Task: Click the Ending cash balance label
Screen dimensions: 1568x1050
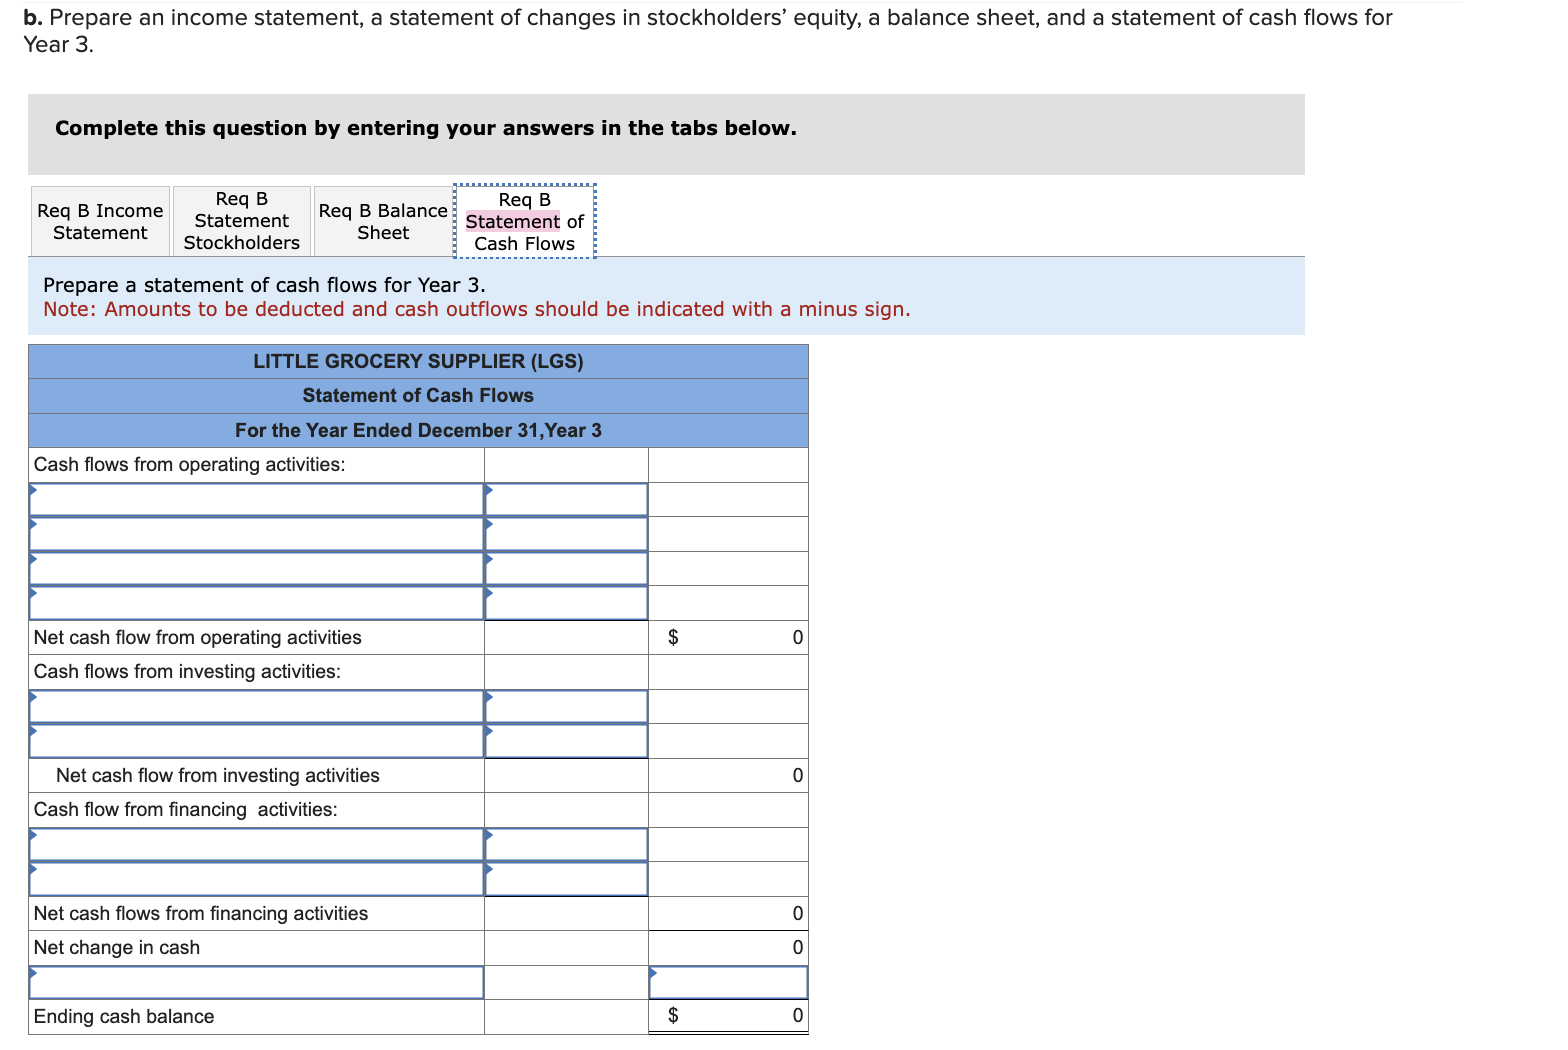Action: [x=124, y=1016]
